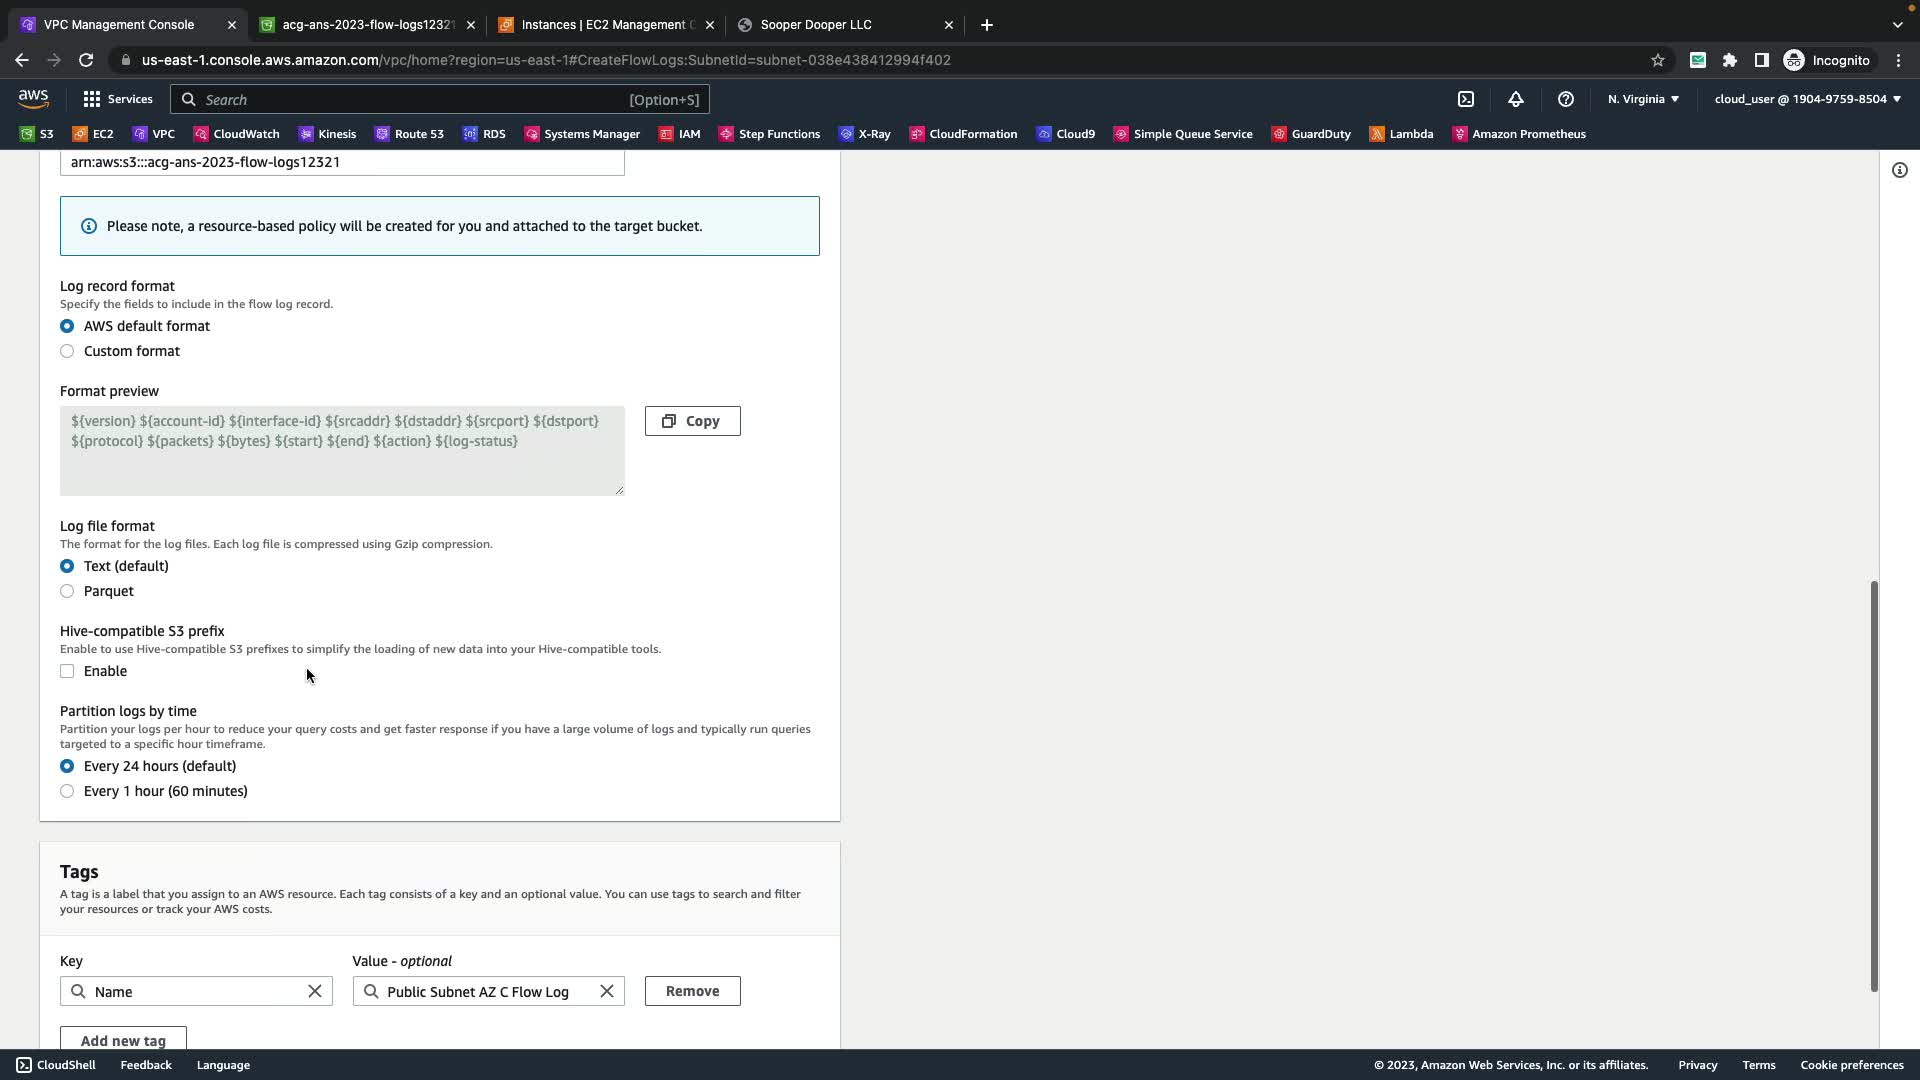Open the cloud_user account menu
The image size is (1920, 1080).
pos(1807,99)
